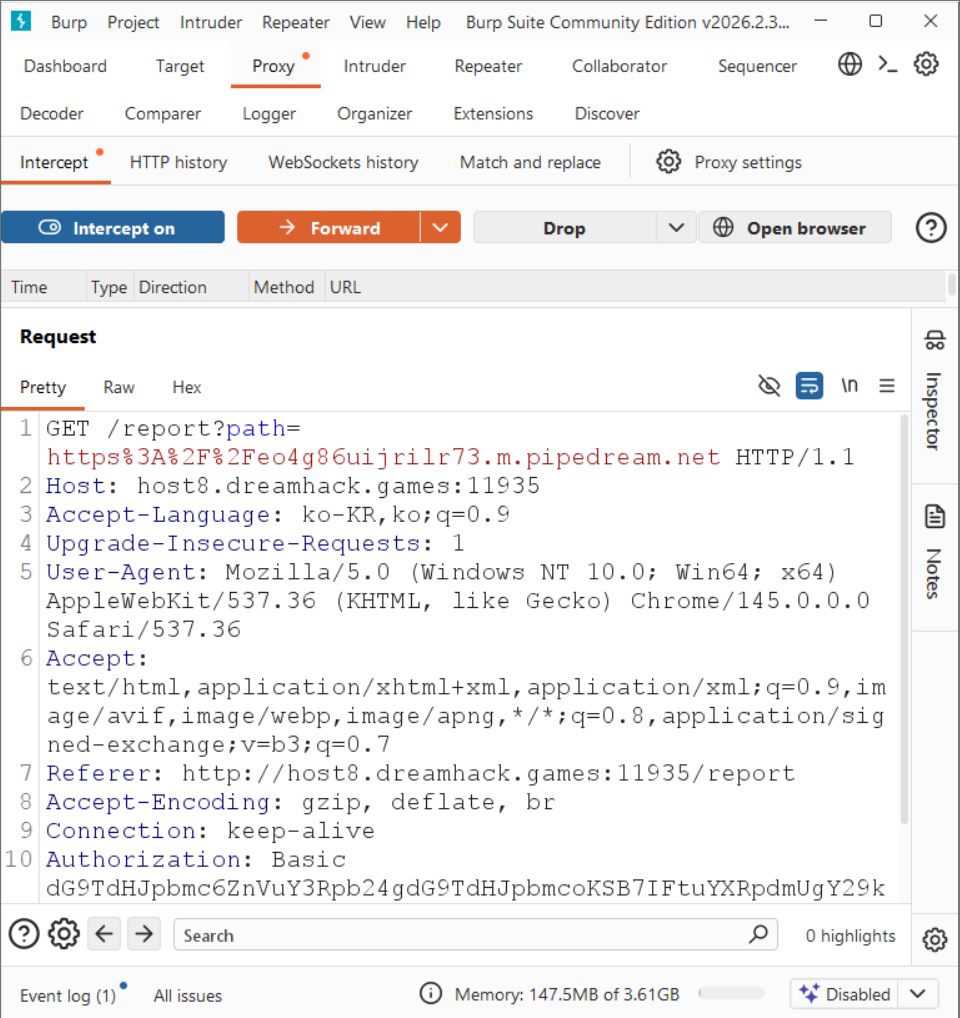
Task: Switch request view to Raw
Action: tap(119, 387)
